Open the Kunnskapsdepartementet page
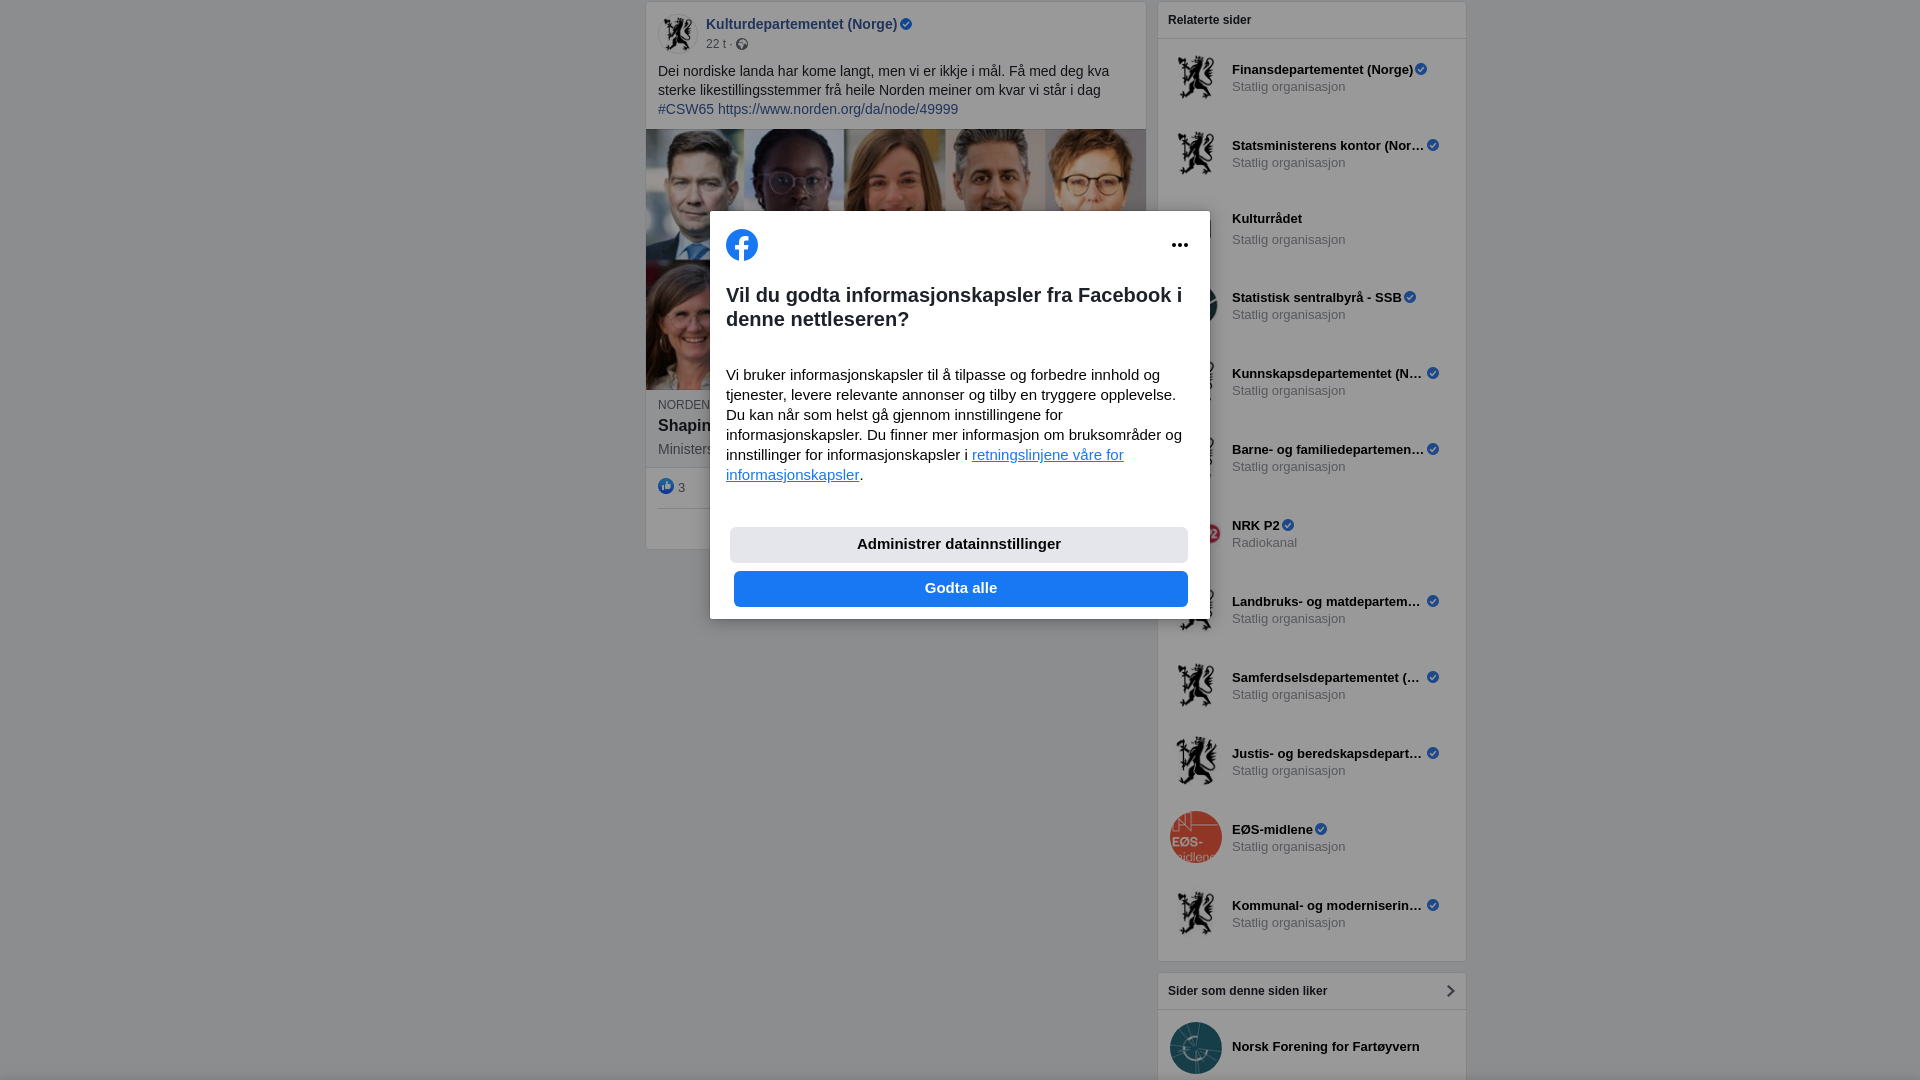1920x1080 pixels. [1328, 374]
